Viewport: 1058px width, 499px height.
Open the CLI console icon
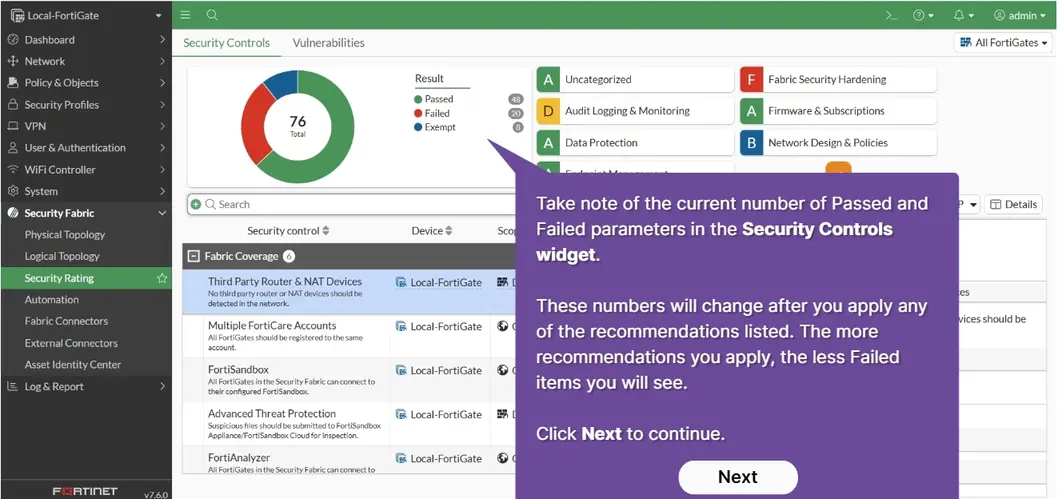(x=891, y=16)
